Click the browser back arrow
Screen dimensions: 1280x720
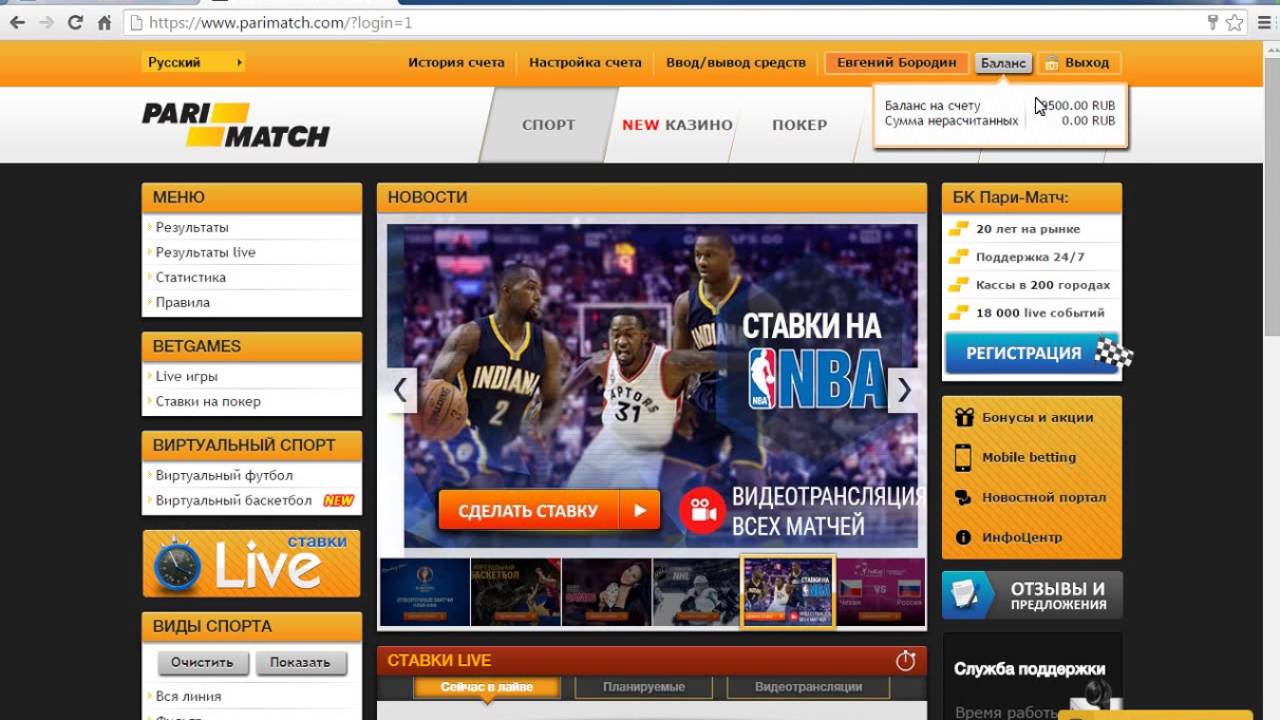coord(17,22)
